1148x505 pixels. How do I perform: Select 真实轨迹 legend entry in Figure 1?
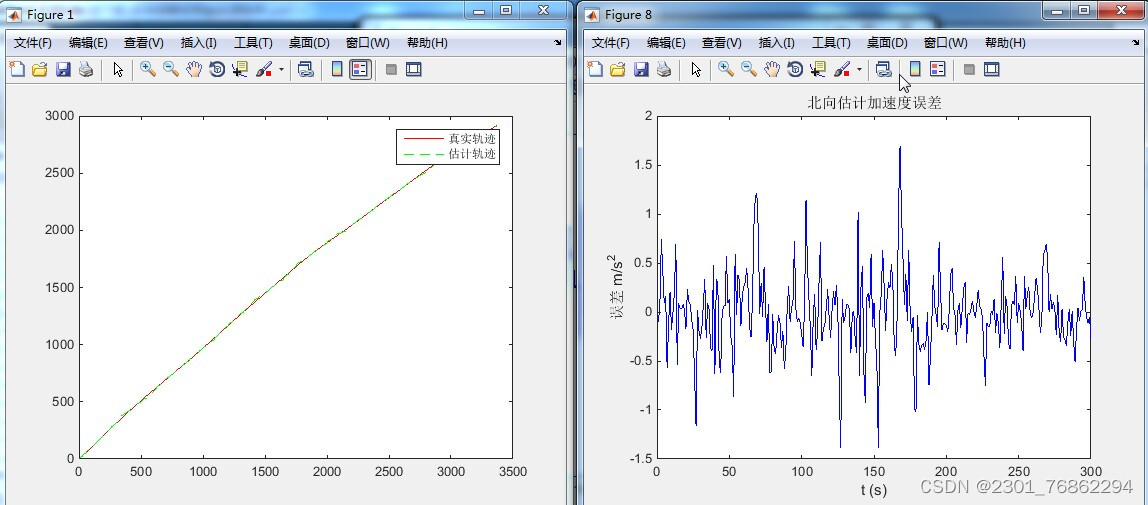[x=449, y=138]
